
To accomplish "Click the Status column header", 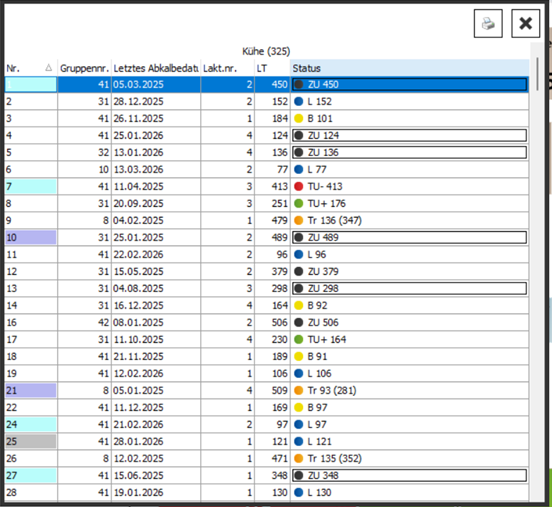I will tap(409, 68).
